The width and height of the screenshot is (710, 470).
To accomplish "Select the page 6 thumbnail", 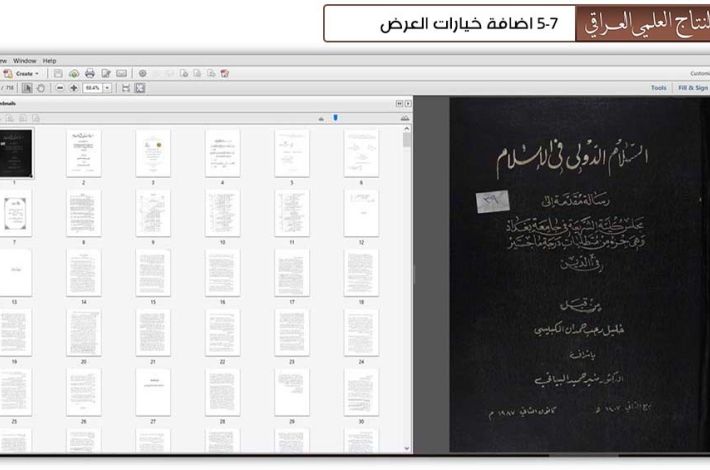I will (361, 153).
